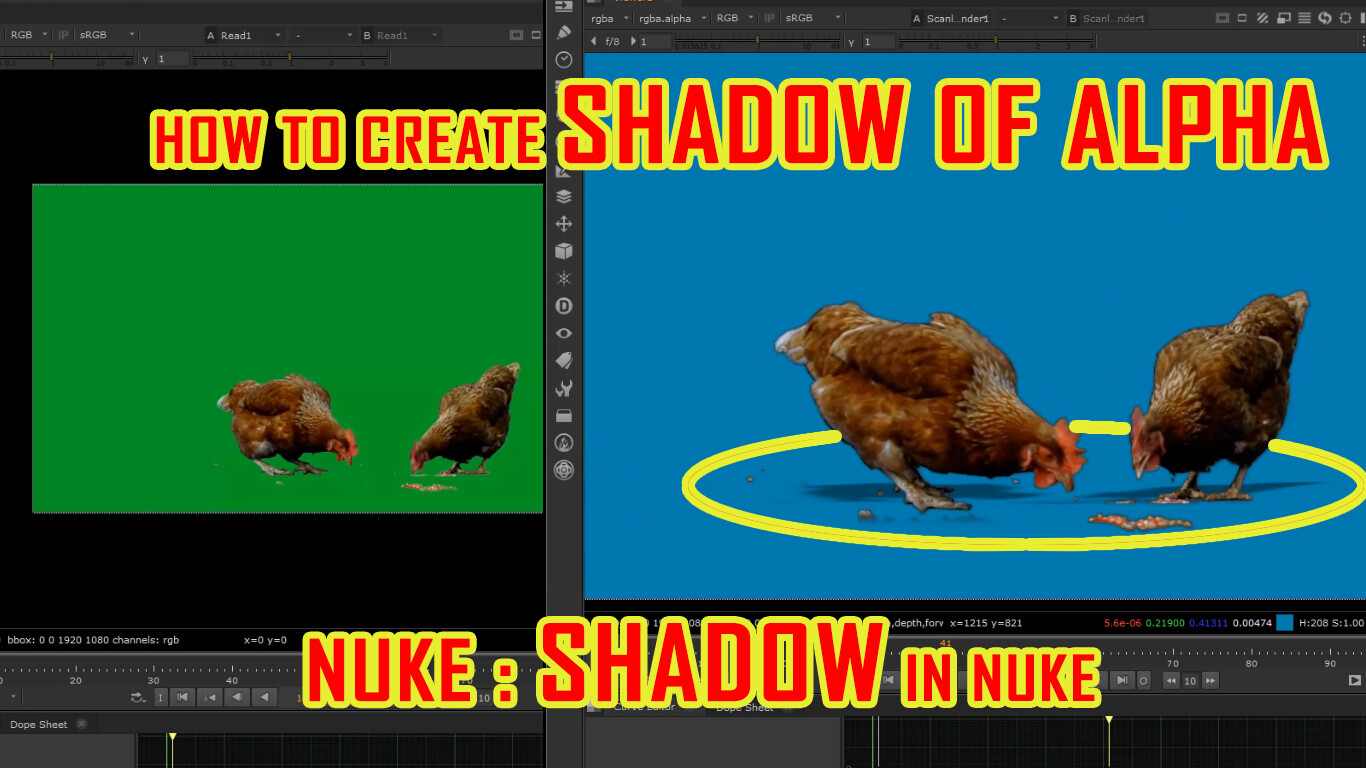Image resolution: width=1366 pixels, height=768 pixels.
Task: Select the Curve Editor tab
Action: point(644,707)
